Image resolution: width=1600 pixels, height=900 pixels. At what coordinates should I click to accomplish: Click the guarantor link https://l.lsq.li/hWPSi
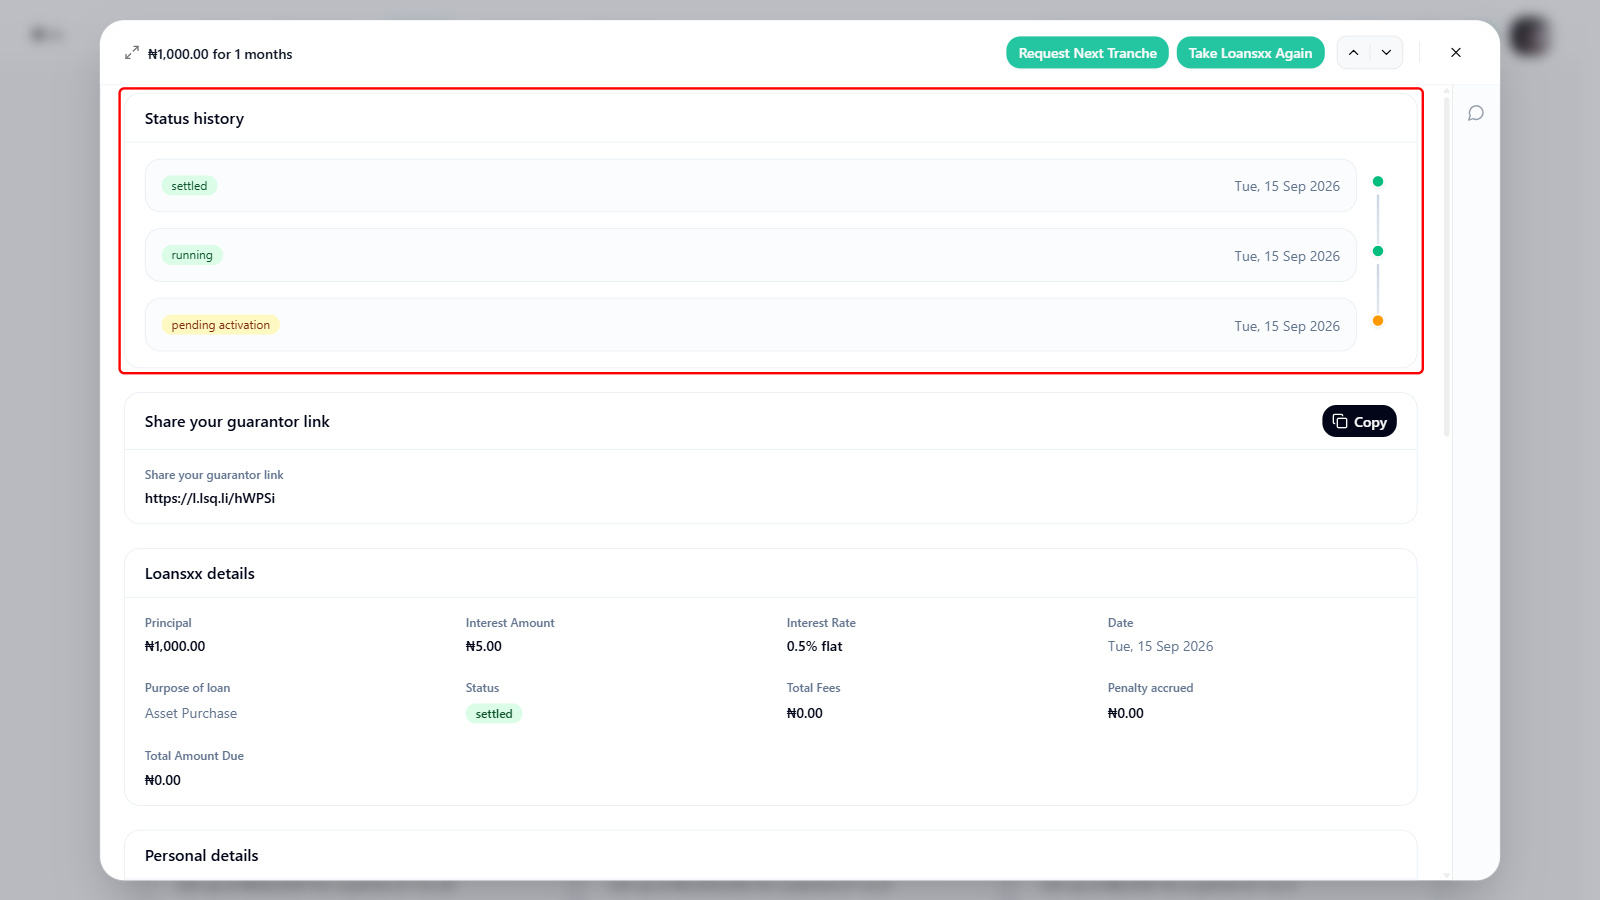coord(210,498)
